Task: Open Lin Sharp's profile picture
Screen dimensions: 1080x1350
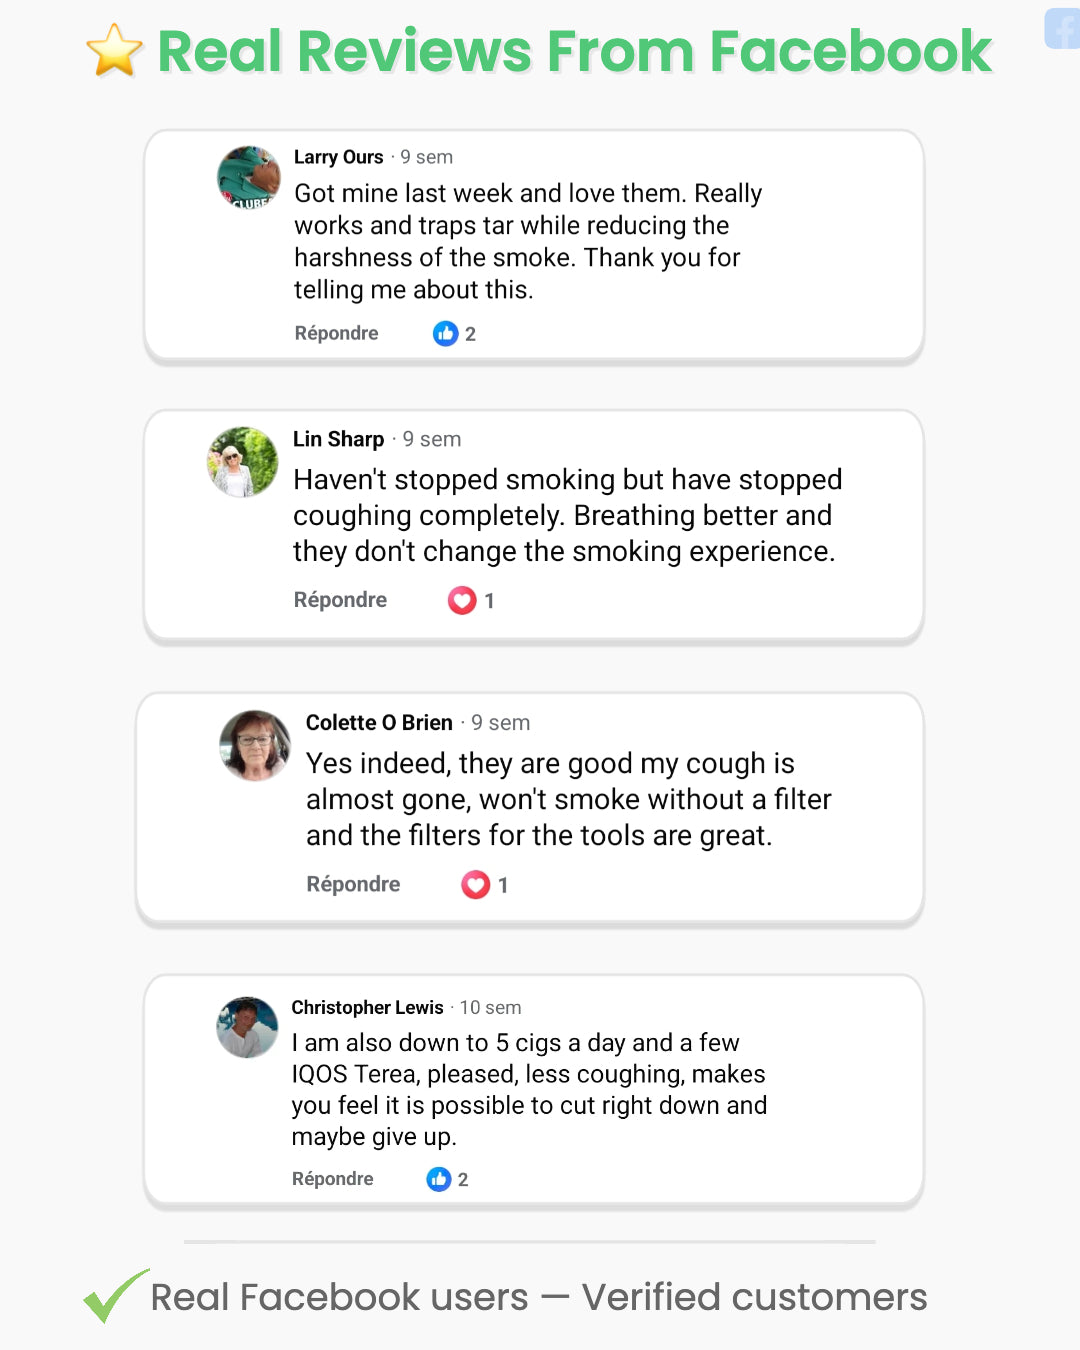Action: (x=243, y=462)
